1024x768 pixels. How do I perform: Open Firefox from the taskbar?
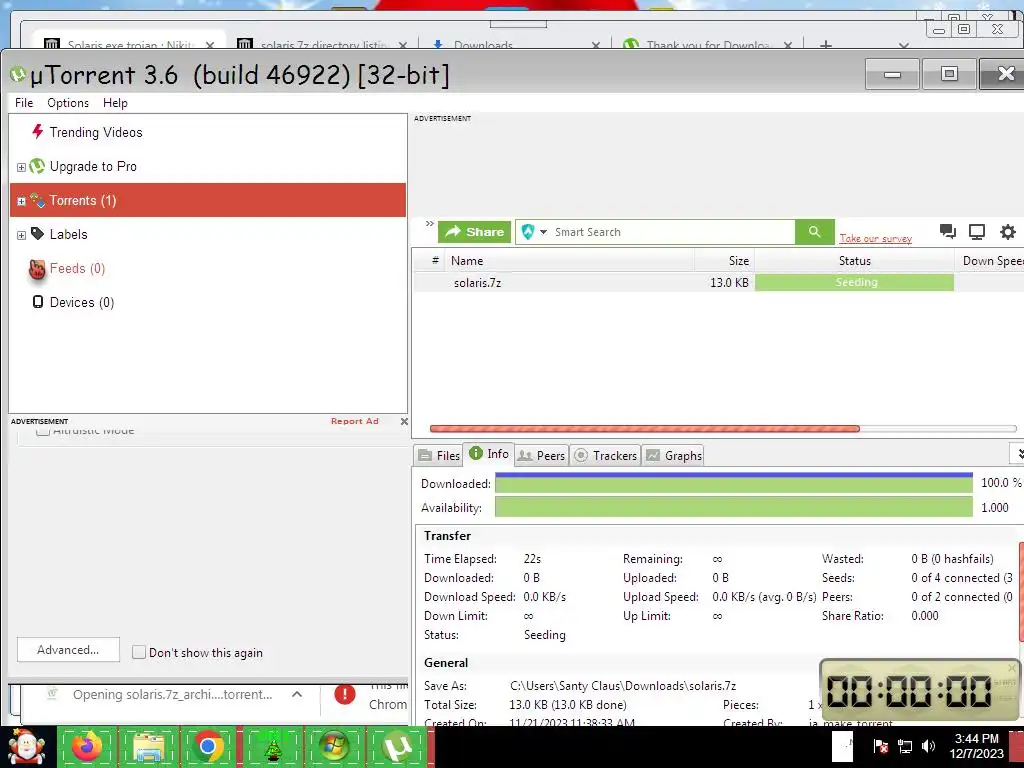pos(87,746)
